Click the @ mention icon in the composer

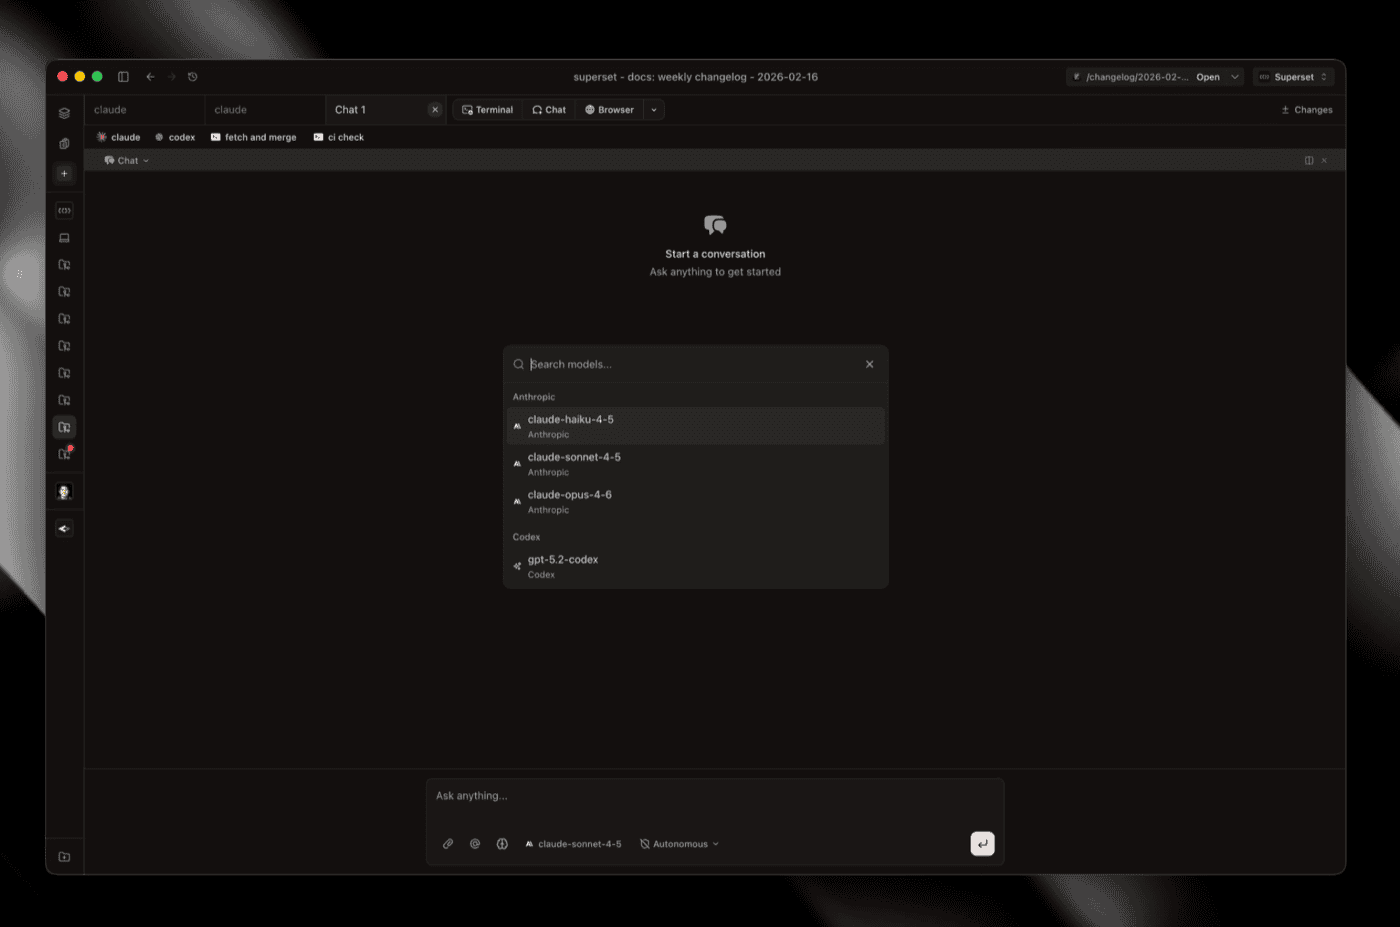tap(475, 843)
